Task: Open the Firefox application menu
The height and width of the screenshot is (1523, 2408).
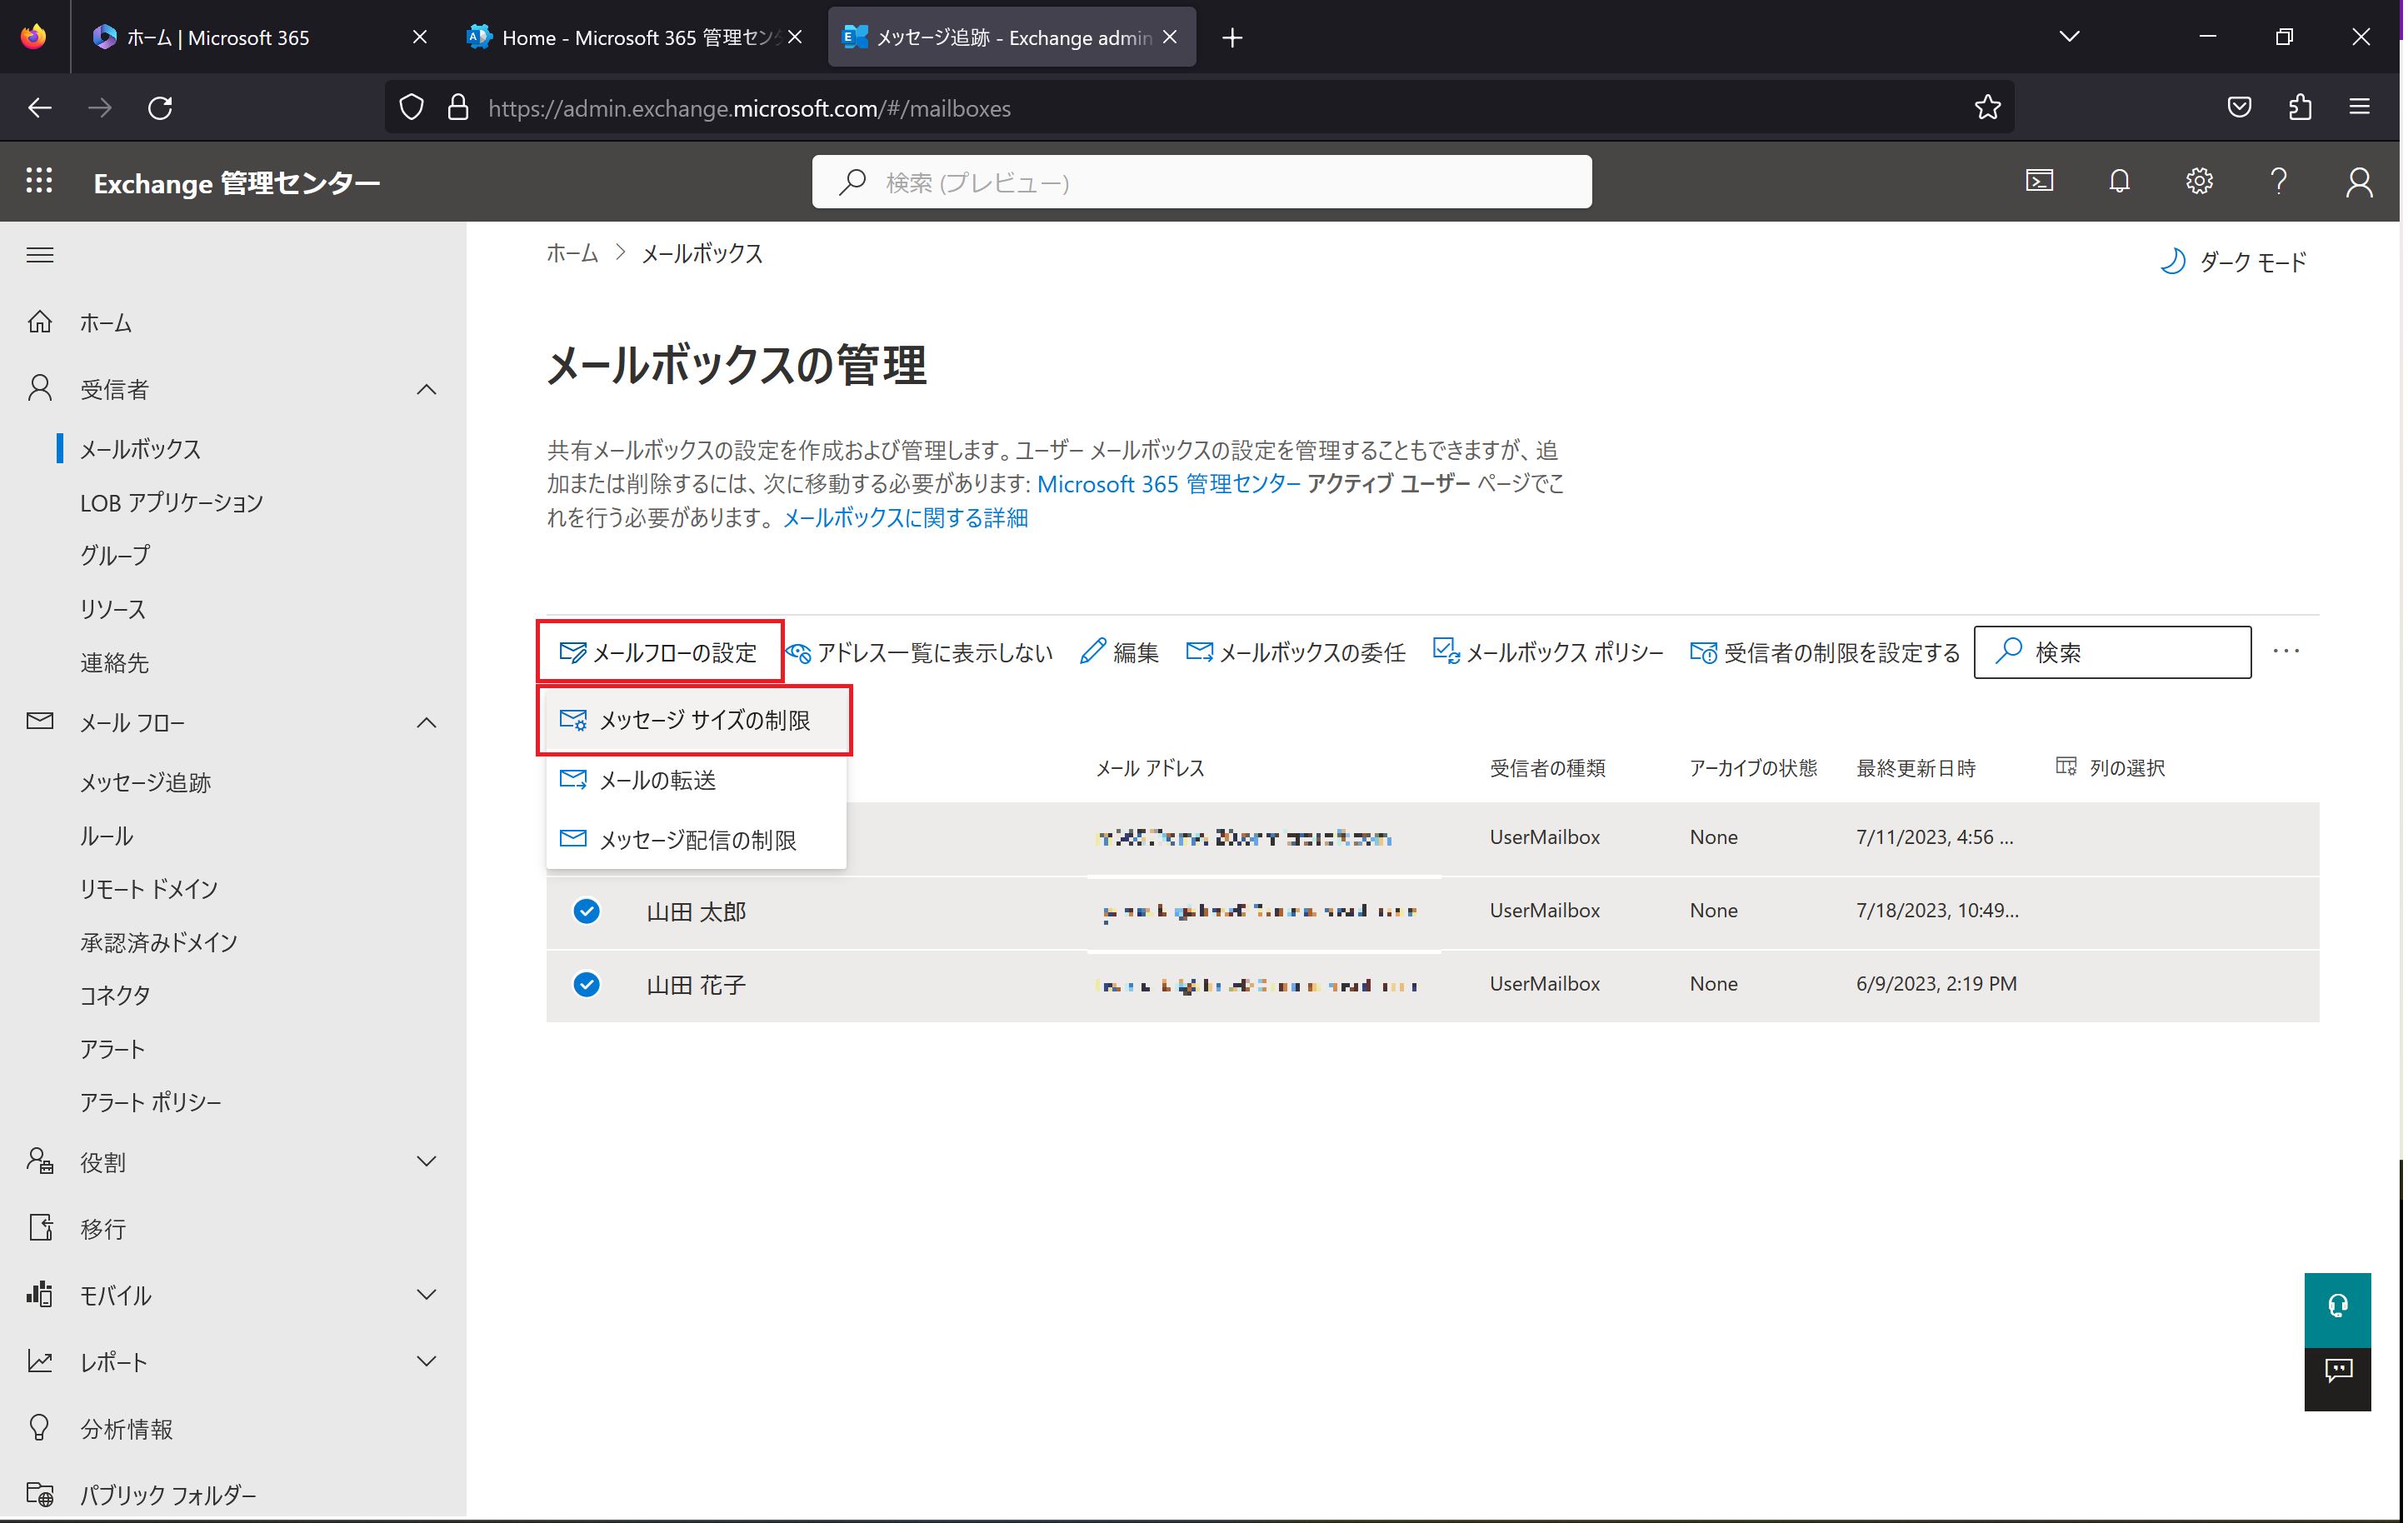Action: coord(2359,107)
